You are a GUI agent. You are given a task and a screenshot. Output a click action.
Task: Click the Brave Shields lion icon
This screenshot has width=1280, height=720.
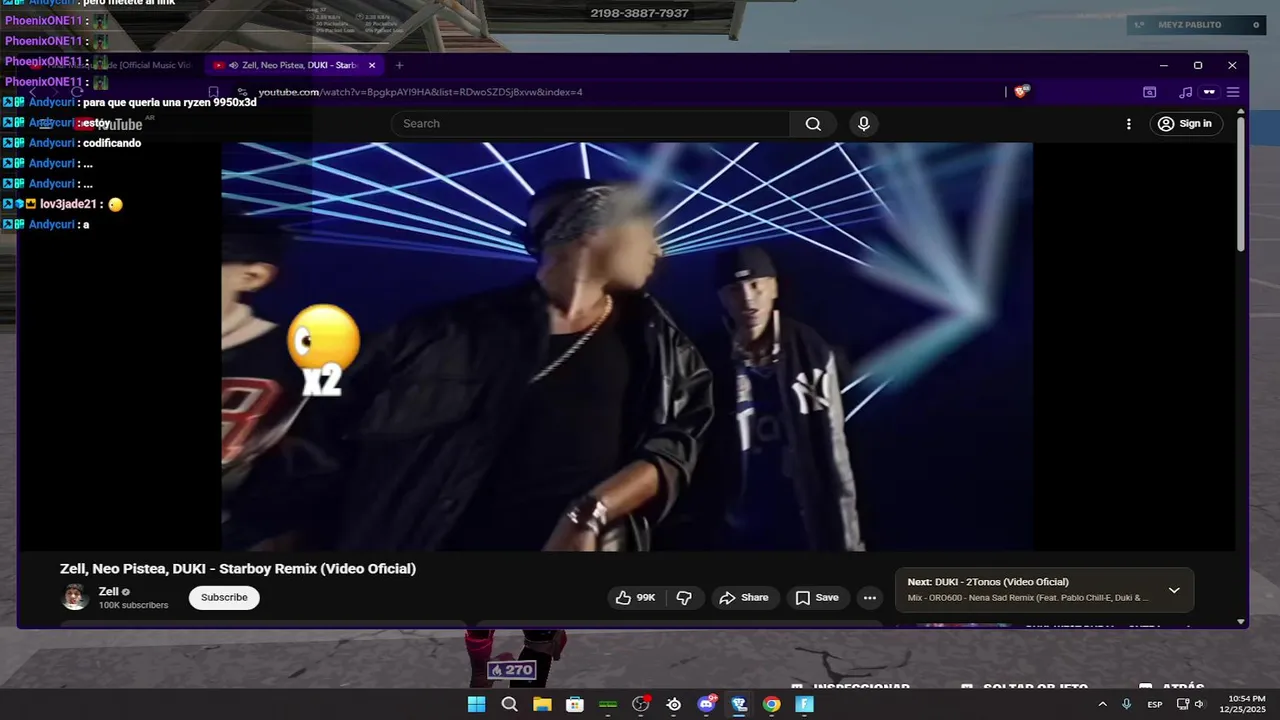coord(1021,91)
